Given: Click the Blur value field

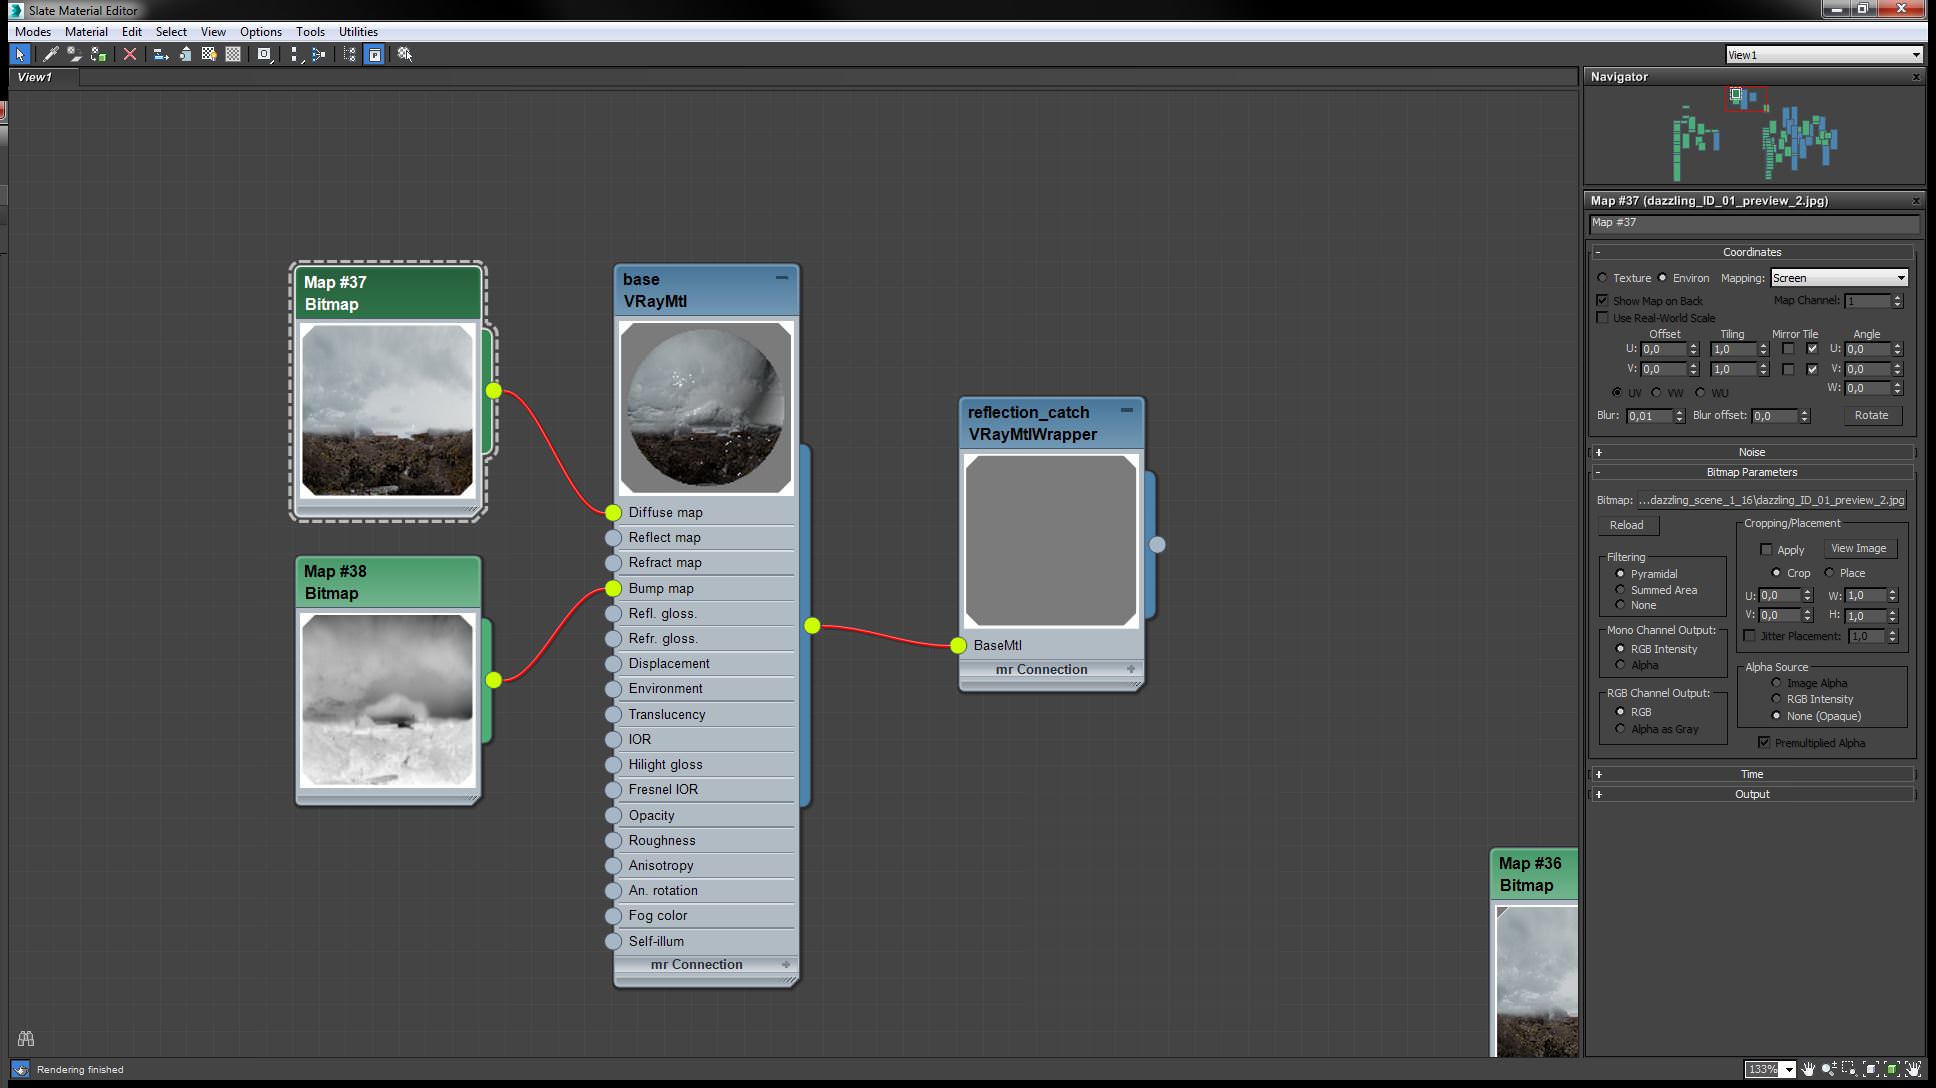Looking at the screenshot, I should point(1650,416).
